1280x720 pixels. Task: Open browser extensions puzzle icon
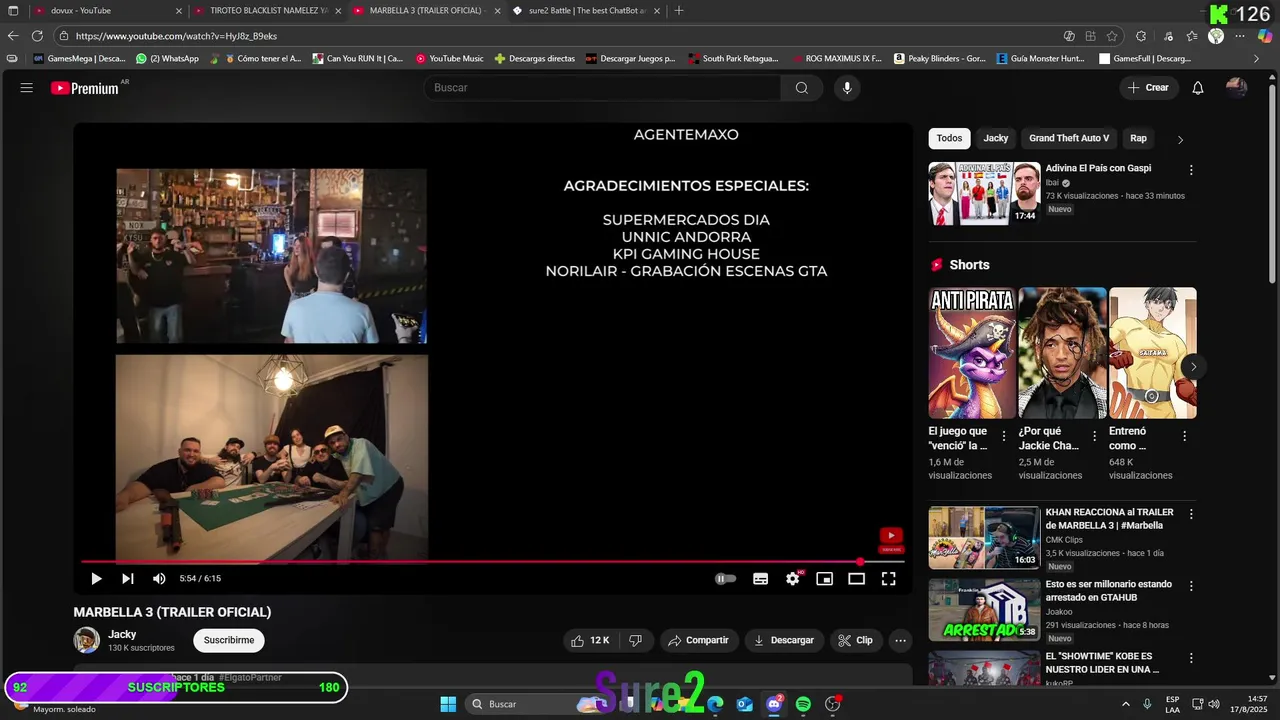(1141, 36)
